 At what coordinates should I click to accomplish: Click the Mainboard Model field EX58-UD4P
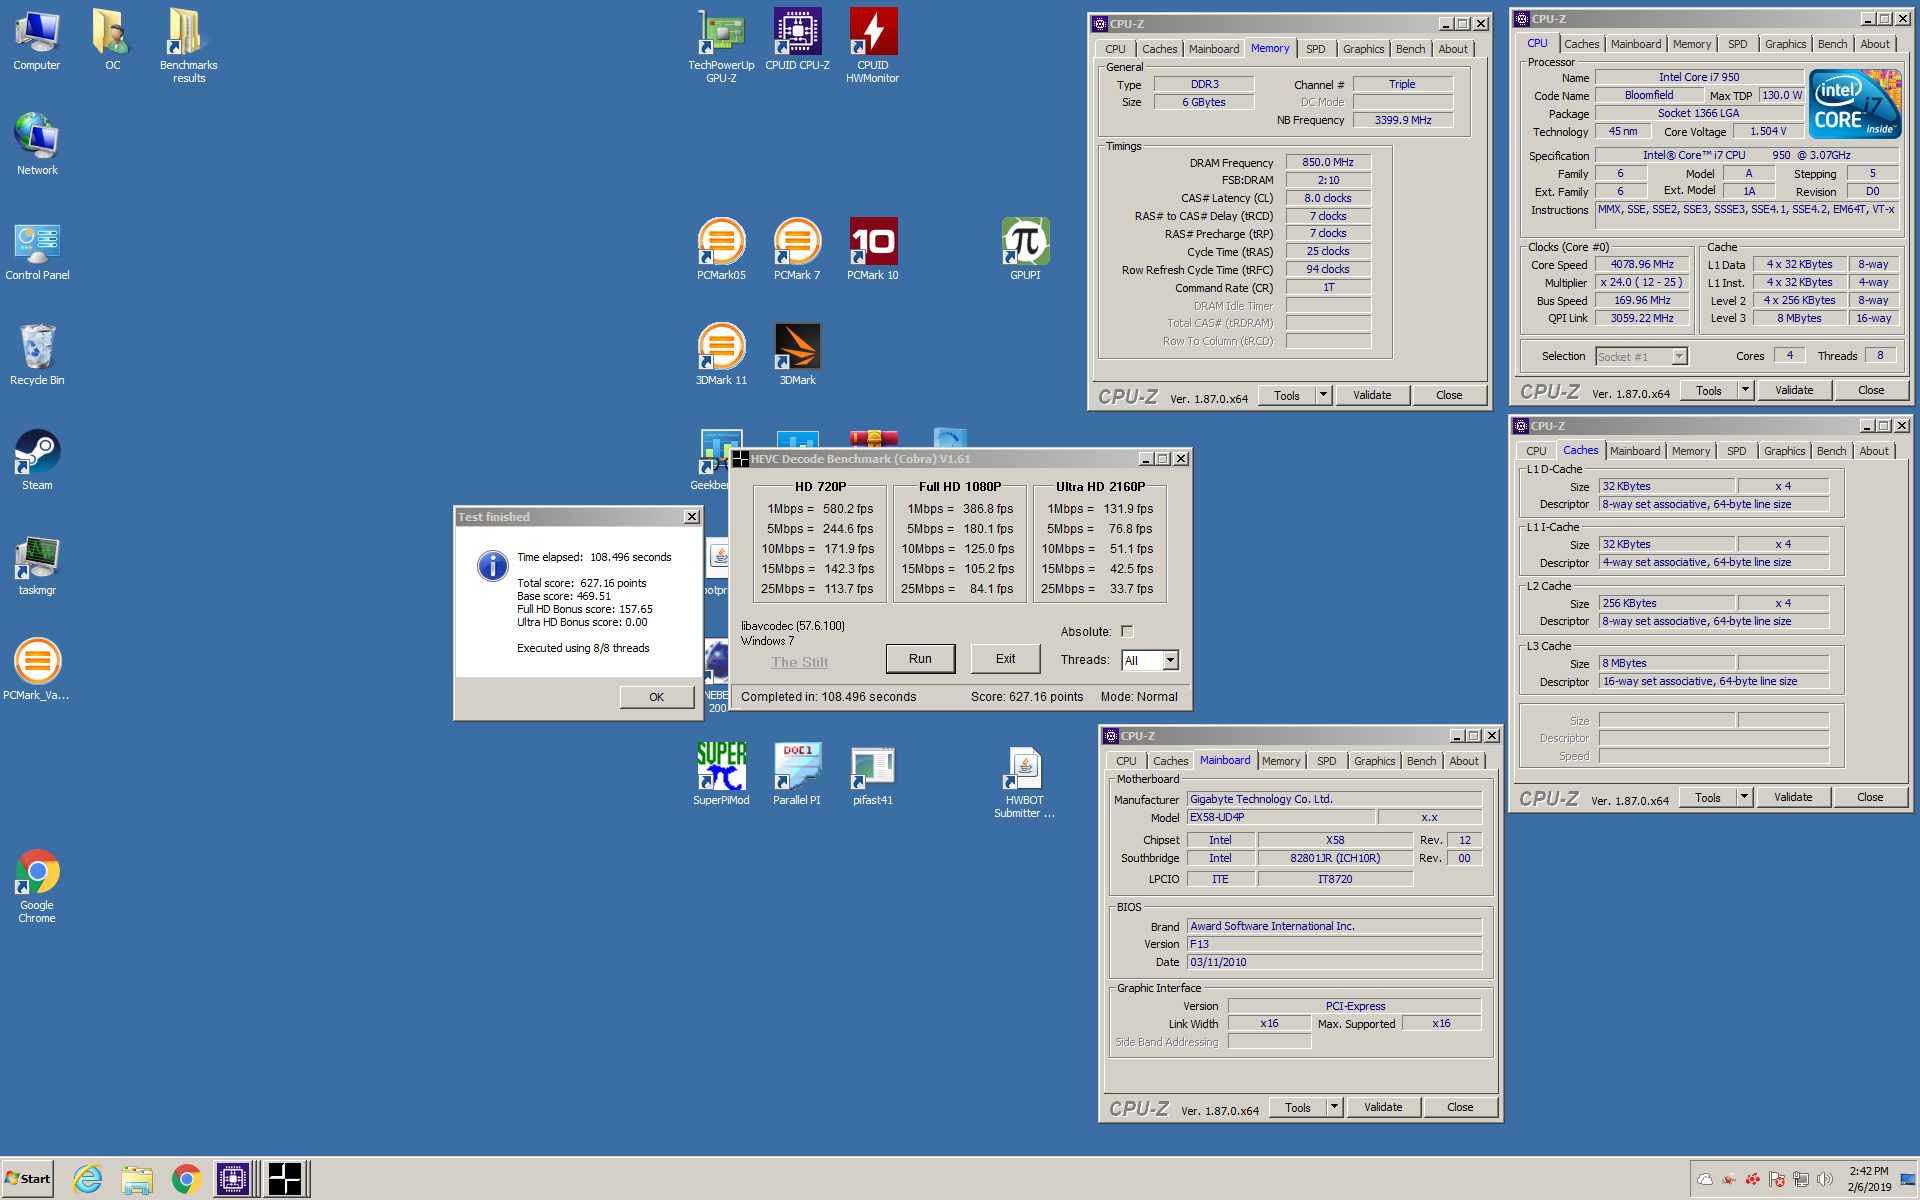1280,817
